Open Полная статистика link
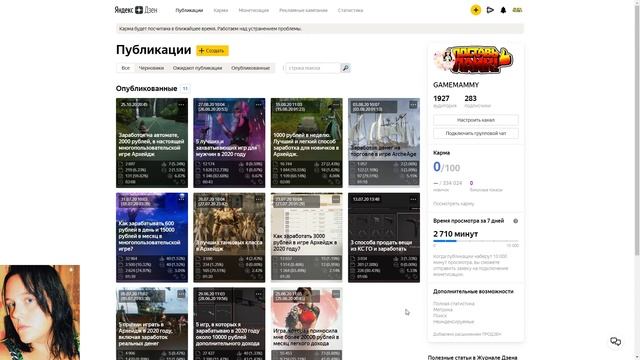This screenshot has width=640, height=360. point(453,304)
